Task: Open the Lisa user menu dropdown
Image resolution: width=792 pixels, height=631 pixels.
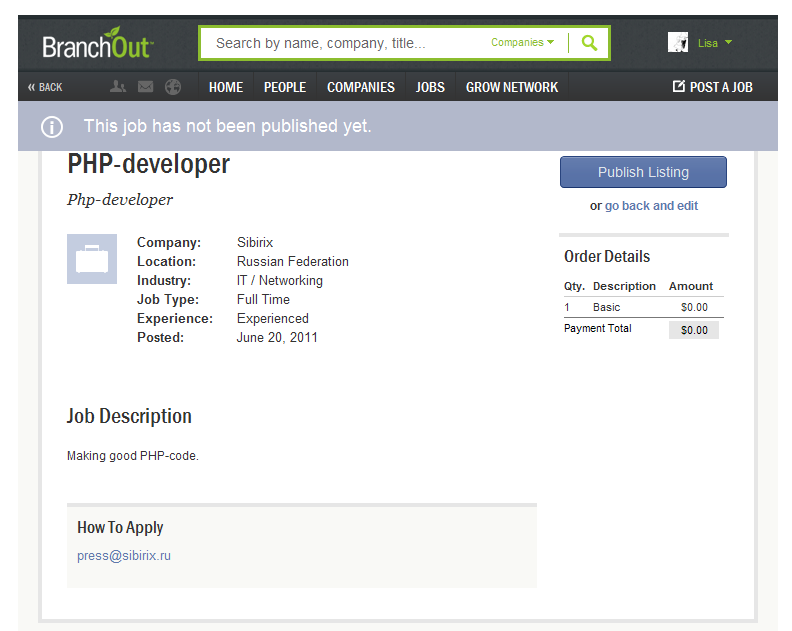Action: 715,43
